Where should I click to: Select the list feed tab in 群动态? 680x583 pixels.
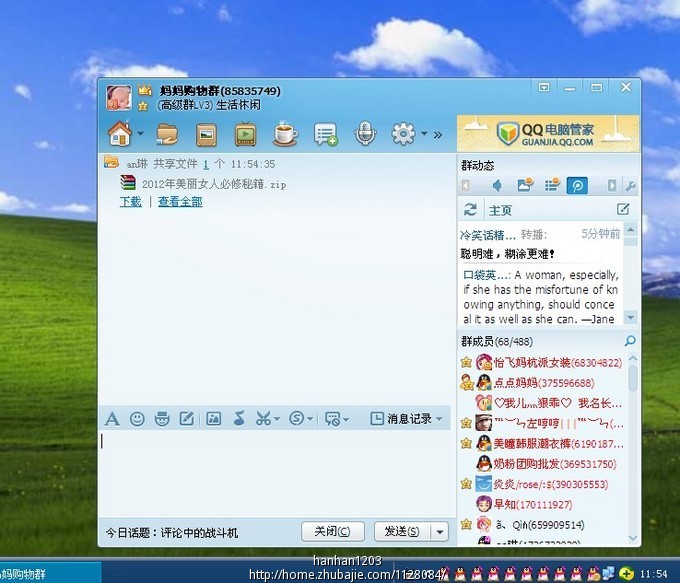click(552, 185)
